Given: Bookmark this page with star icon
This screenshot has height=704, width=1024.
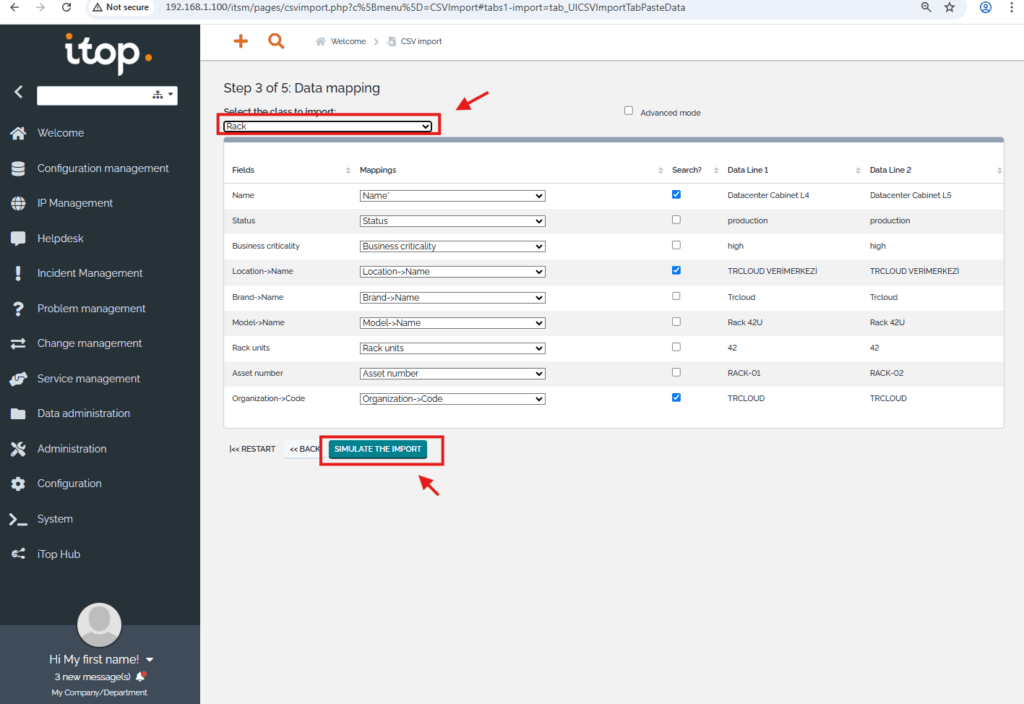Looking at the screenshot, I should coord(949,7).
